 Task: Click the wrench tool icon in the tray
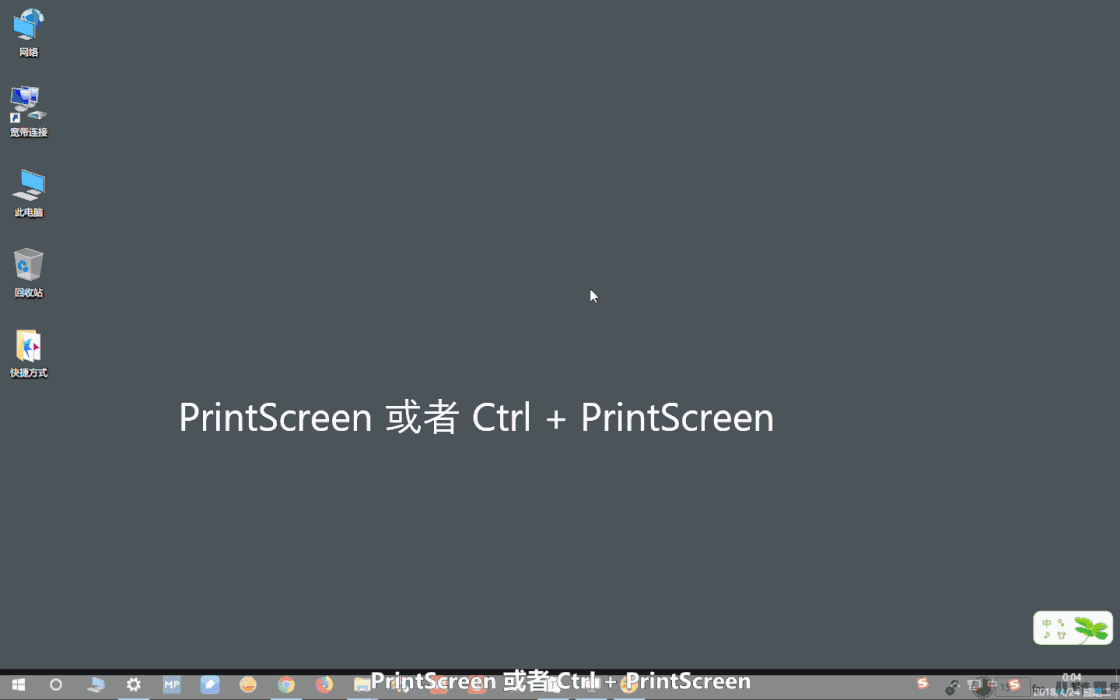tap(951, 686)
